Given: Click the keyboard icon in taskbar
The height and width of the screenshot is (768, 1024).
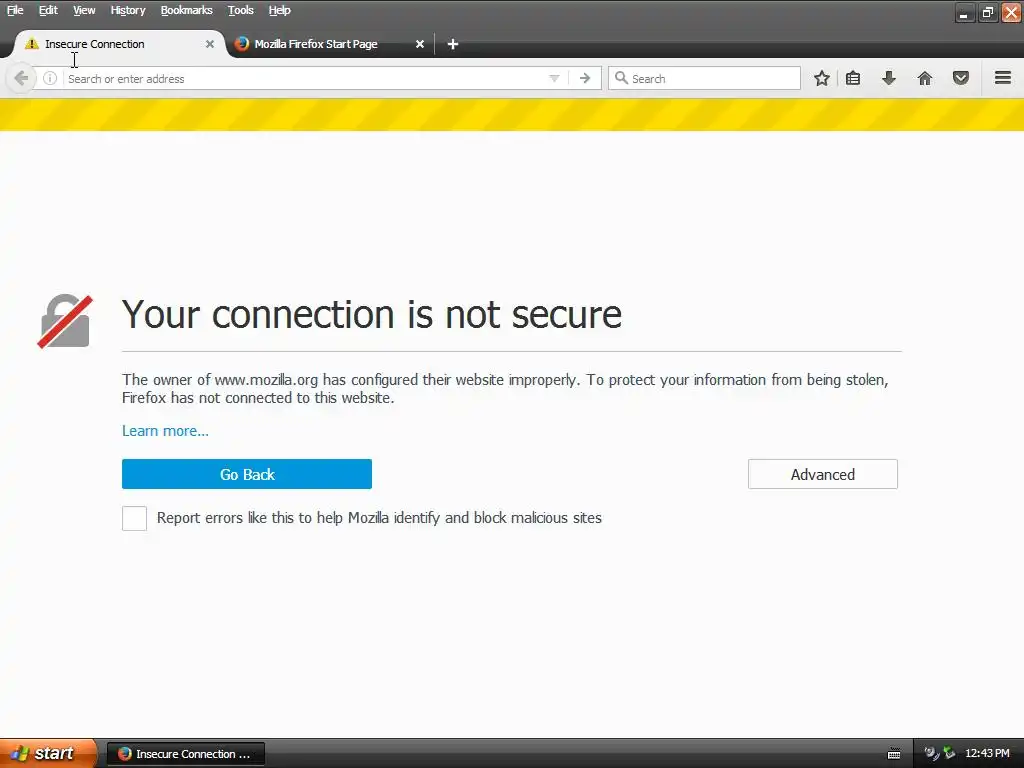Looking at the screenshot, I should pos(894,754).
